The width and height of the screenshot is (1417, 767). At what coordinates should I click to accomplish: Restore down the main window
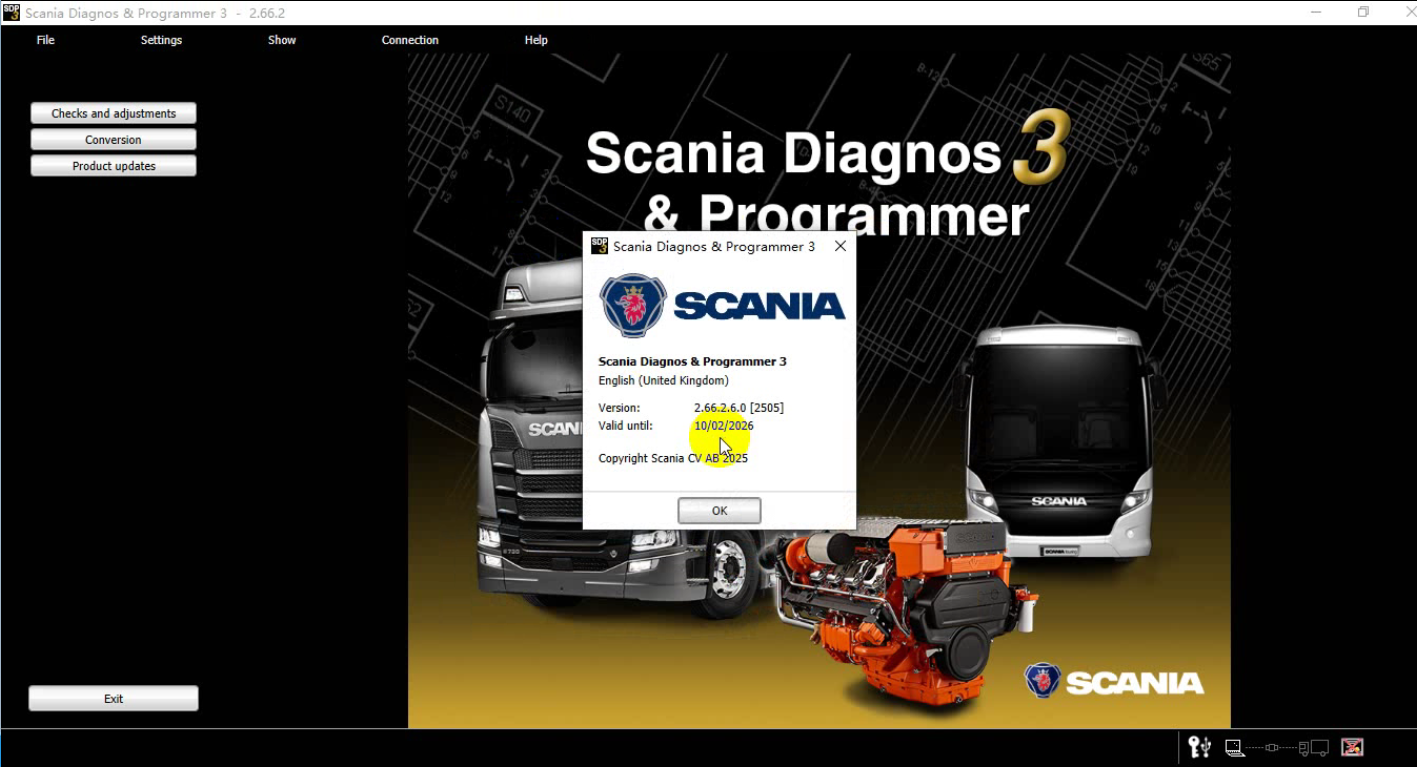[x=1363, y=12]
